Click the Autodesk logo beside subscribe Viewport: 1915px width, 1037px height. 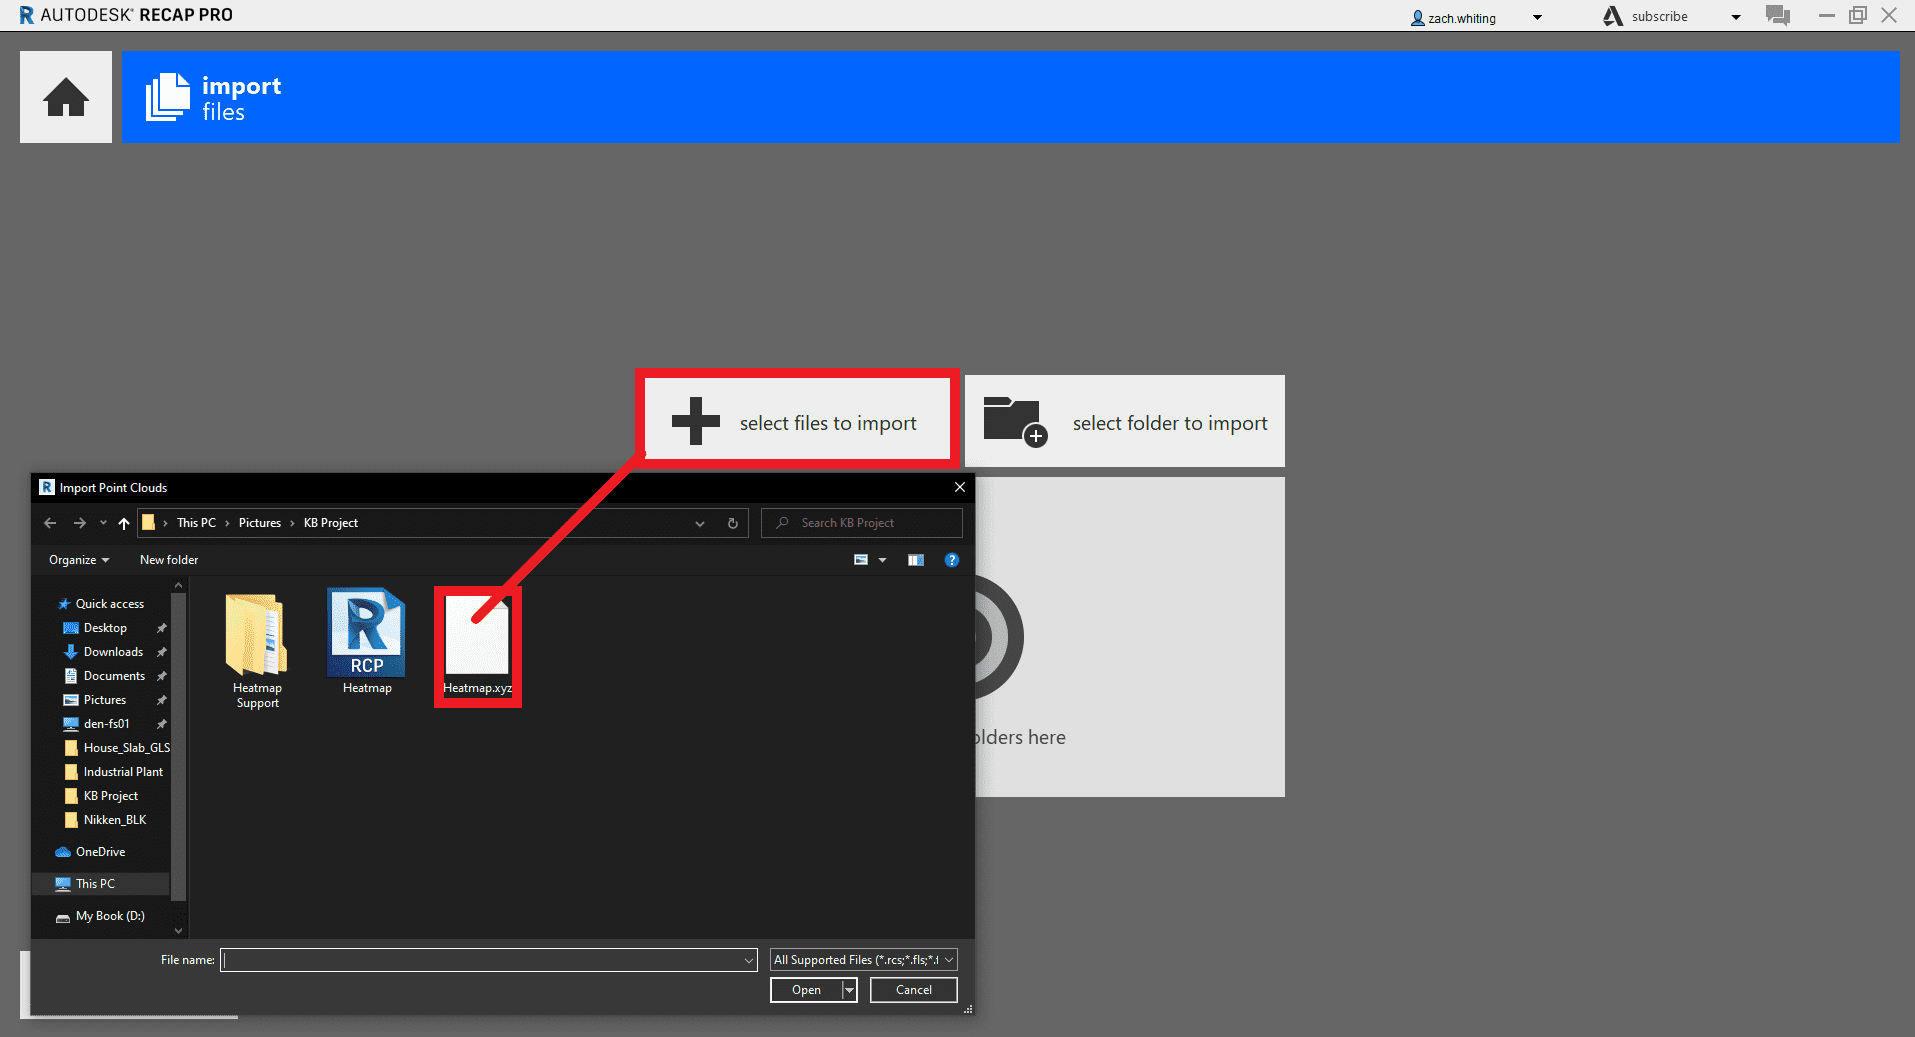[x=1611, y=16]
